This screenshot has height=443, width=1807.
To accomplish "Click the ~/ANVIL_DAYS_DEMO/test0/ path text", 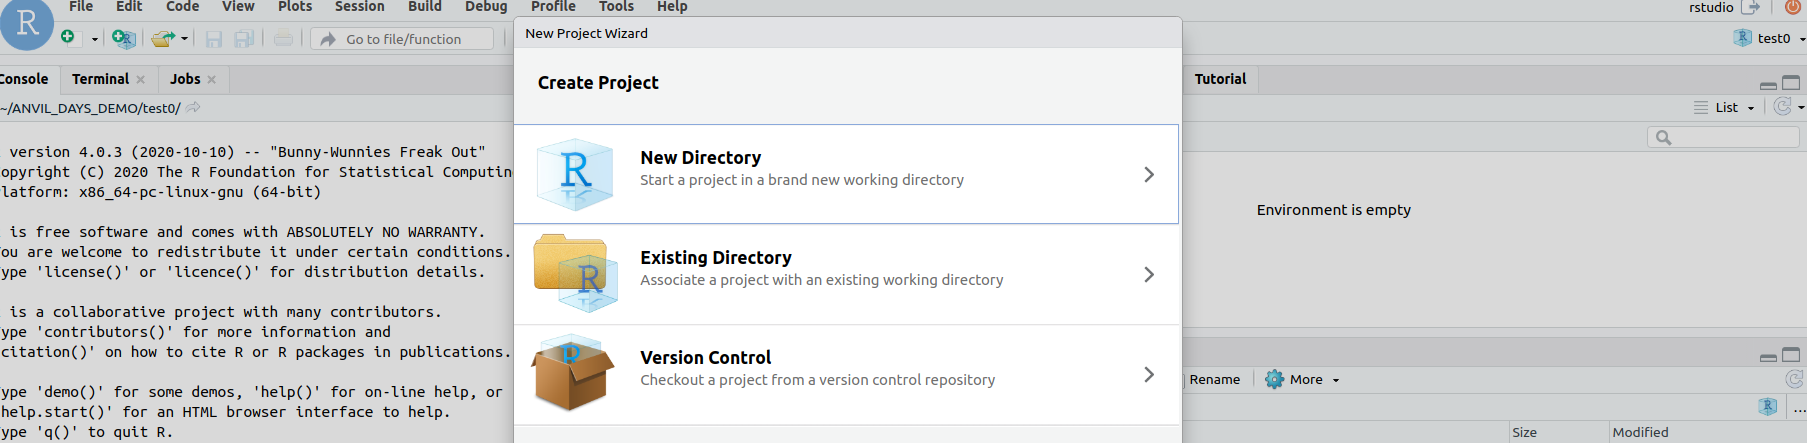I will click(x=90, y=108).
